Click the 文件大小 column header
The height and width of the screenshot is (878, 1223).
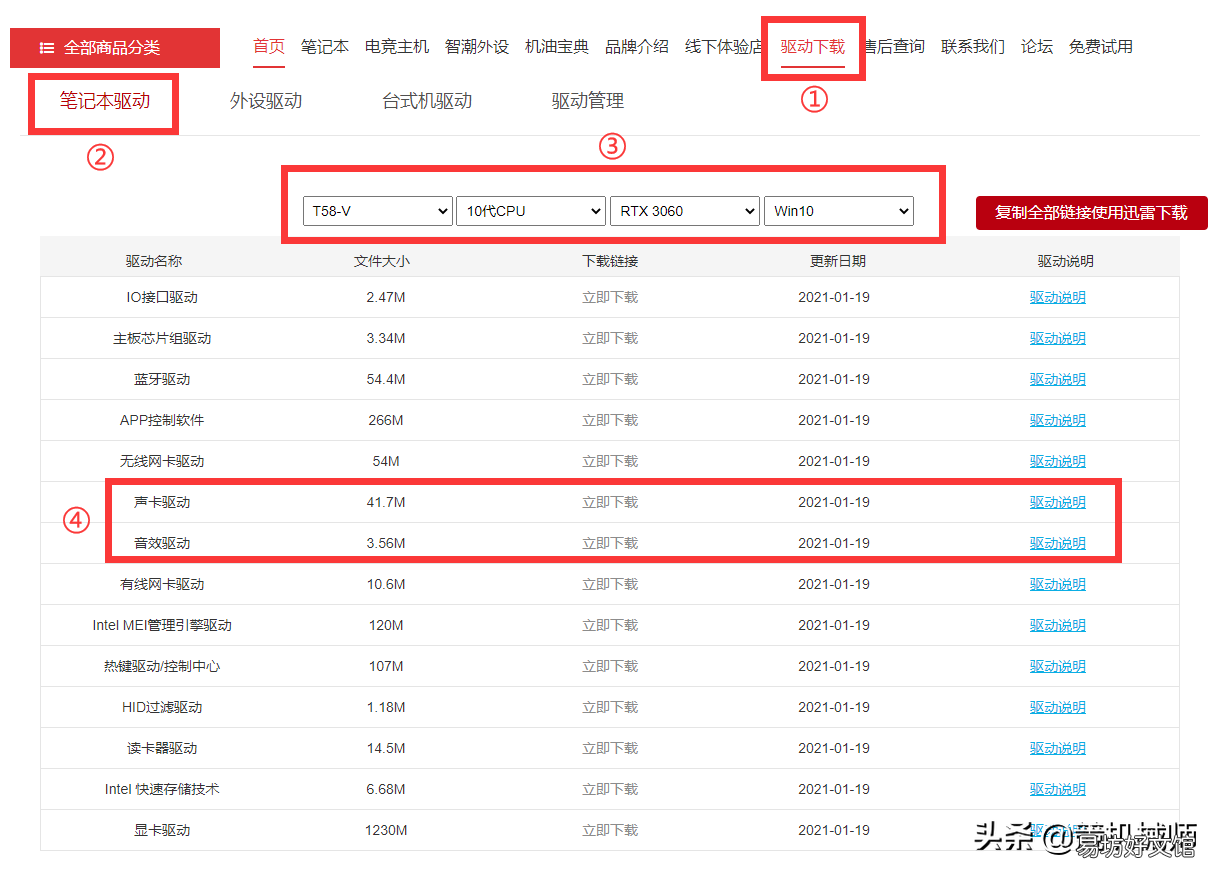[382, 261]
